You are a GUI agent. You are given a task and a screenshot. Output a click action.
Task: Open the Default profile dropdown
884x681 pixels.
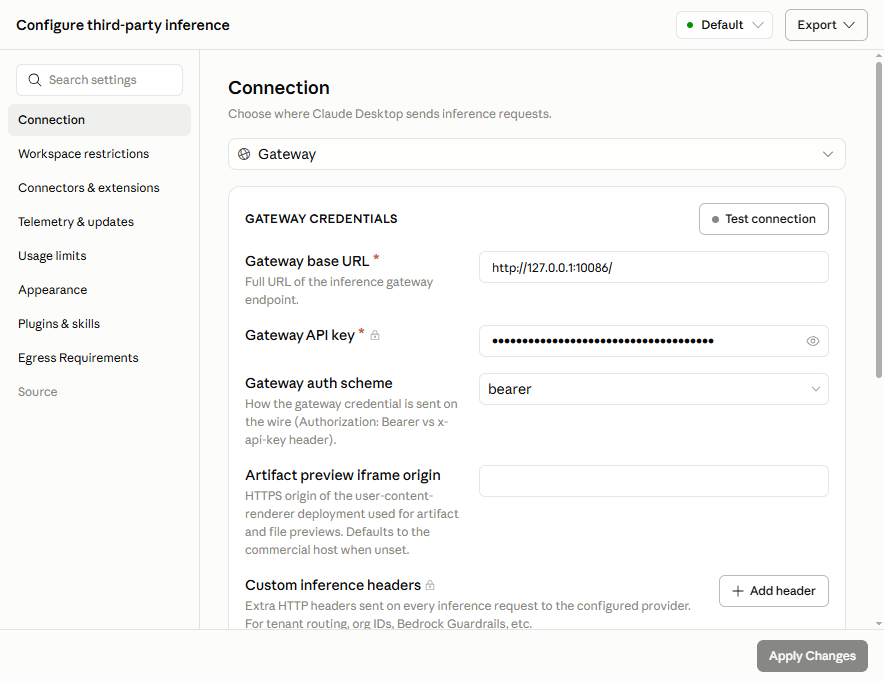pyautogui.click(x=724, y=25)
